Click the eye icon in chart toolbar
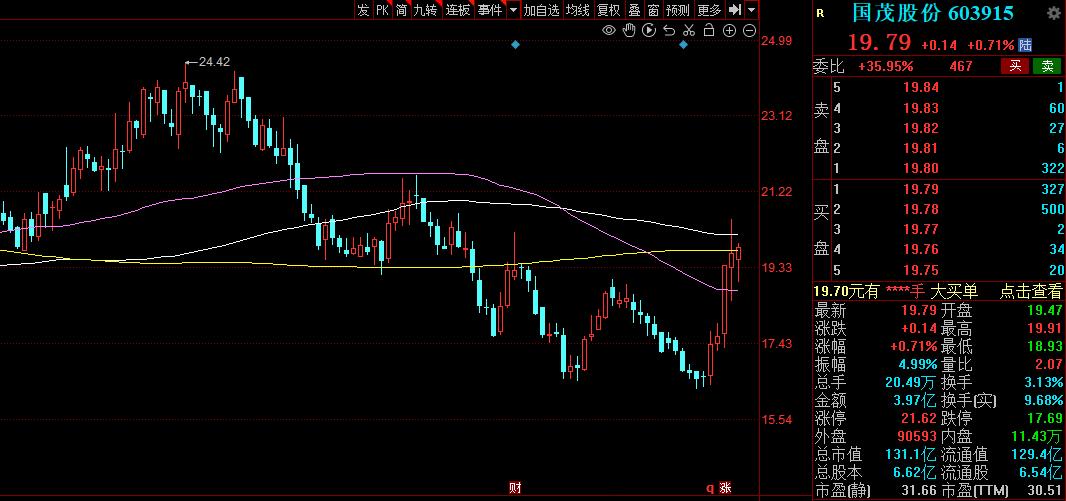 tap(608, 31)
